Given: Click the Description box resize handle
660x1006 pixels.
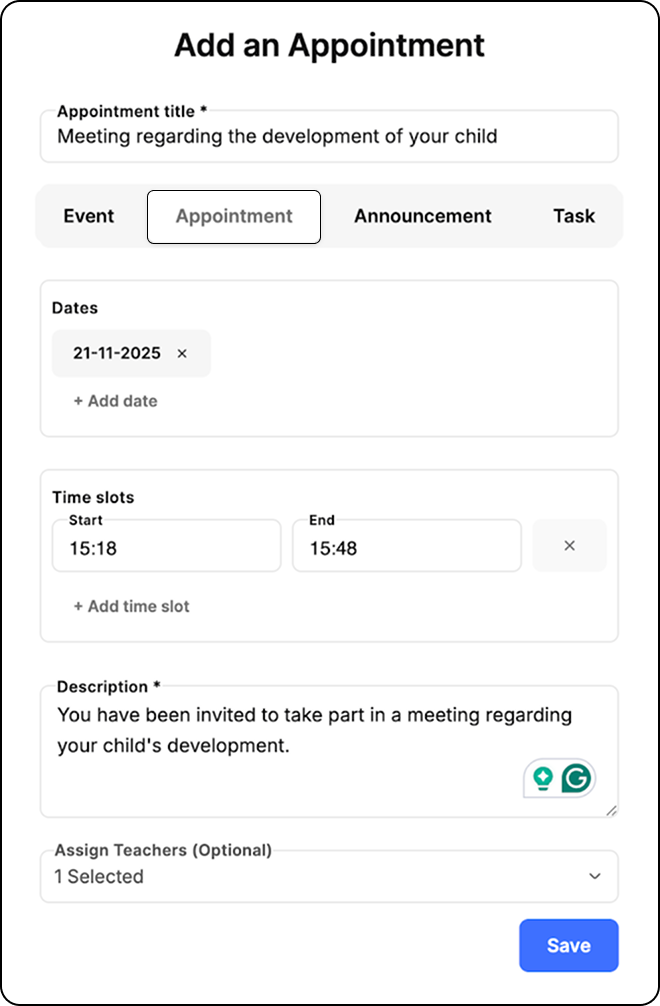Looking at the screenshot, I should pos(611,811).
